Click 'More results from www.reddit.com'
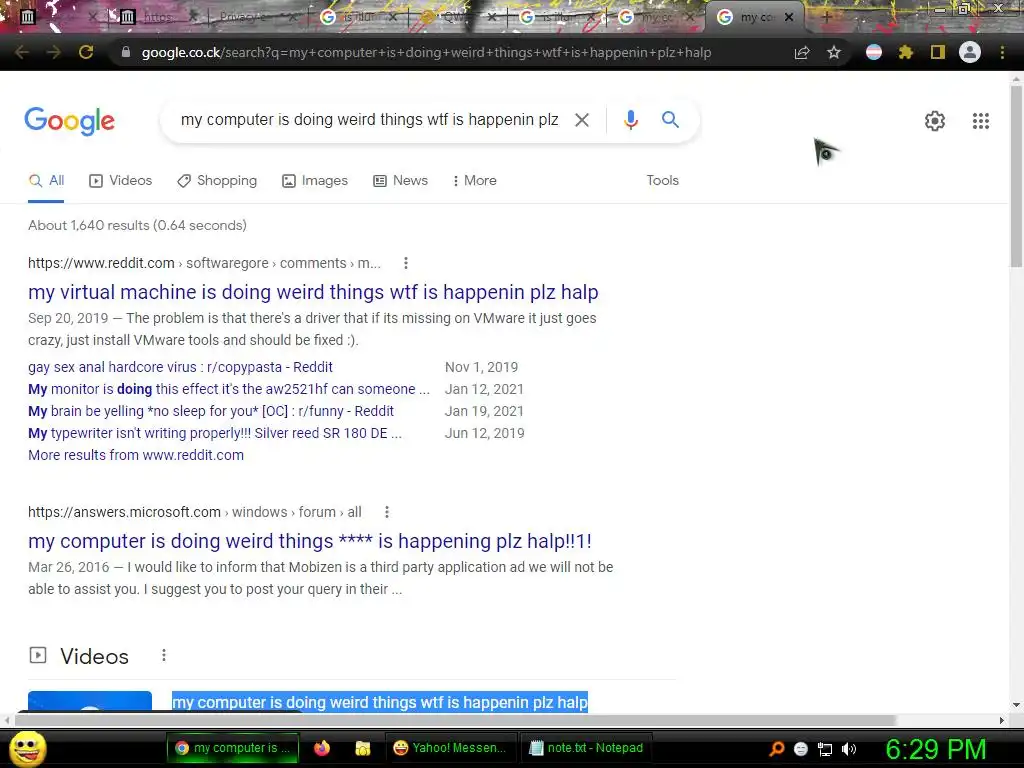 tap(136, 455)
